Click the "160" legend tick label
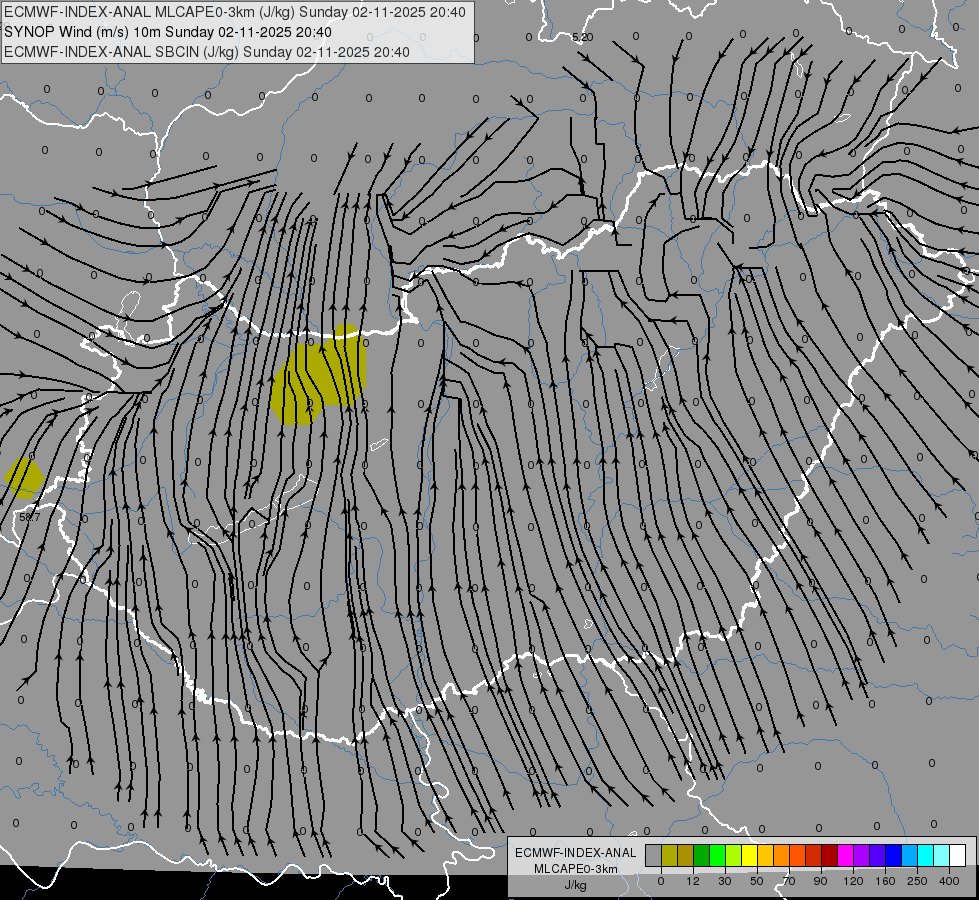 pos(885,881)
